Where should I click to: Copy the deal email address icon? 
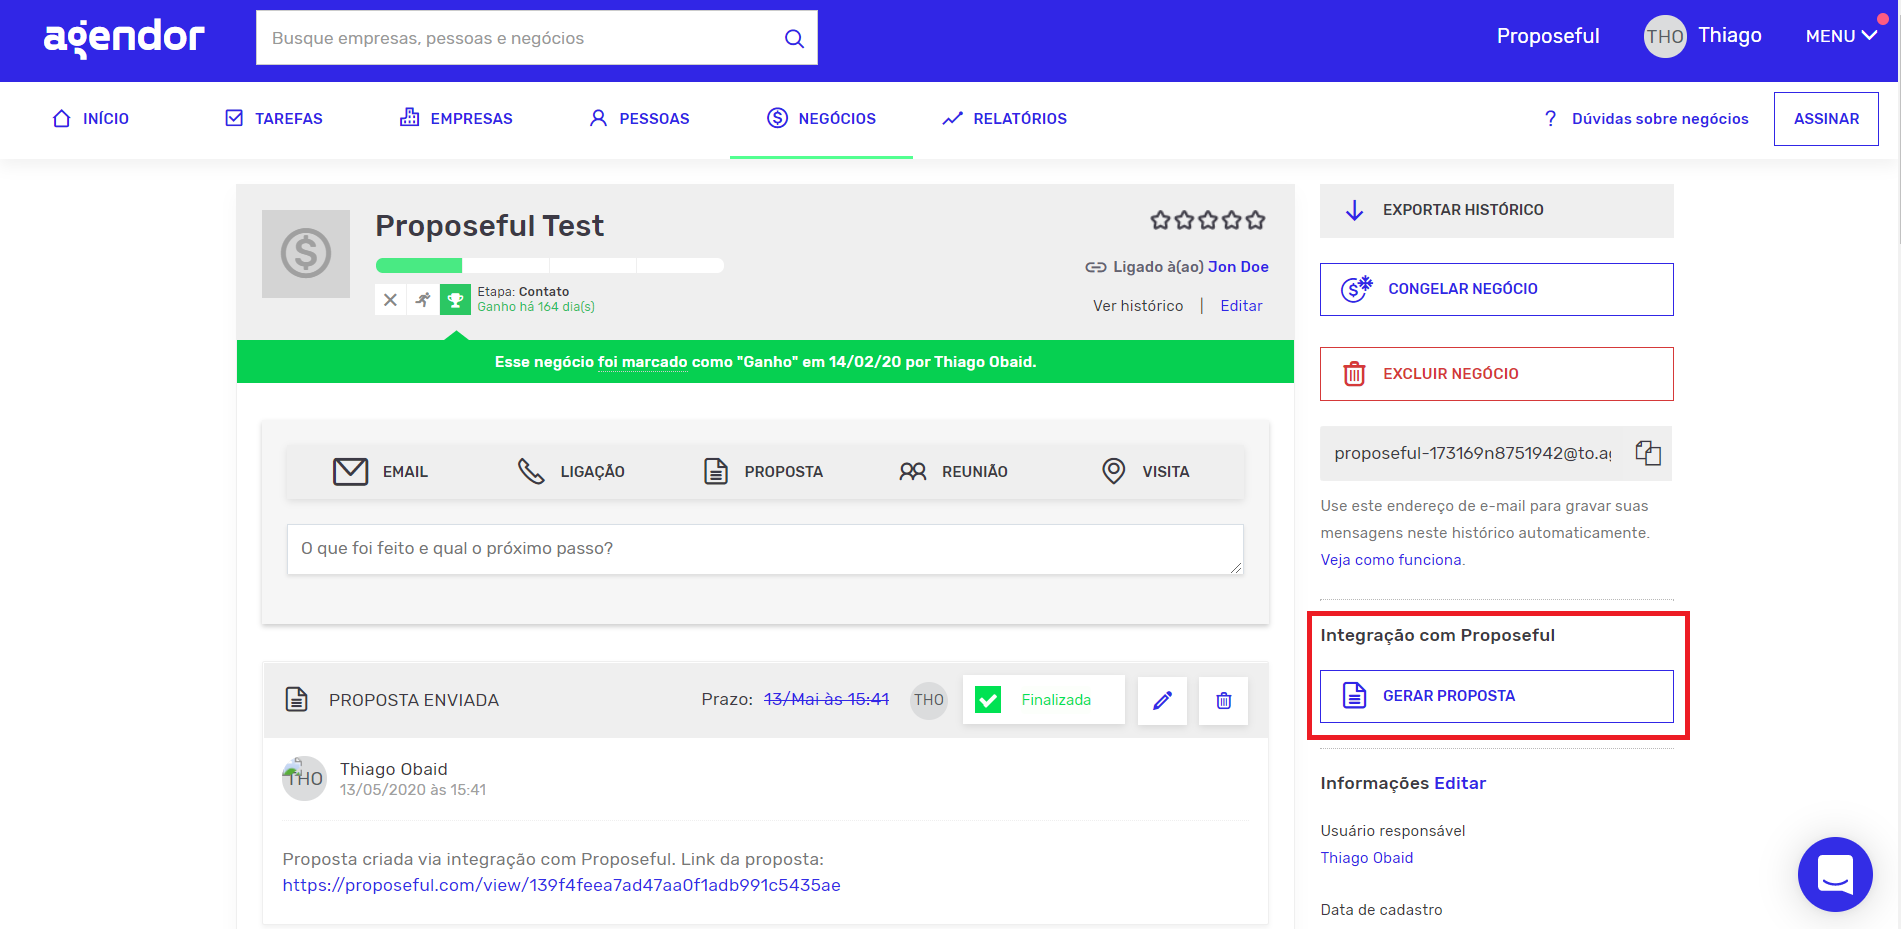pos(1648,453)
